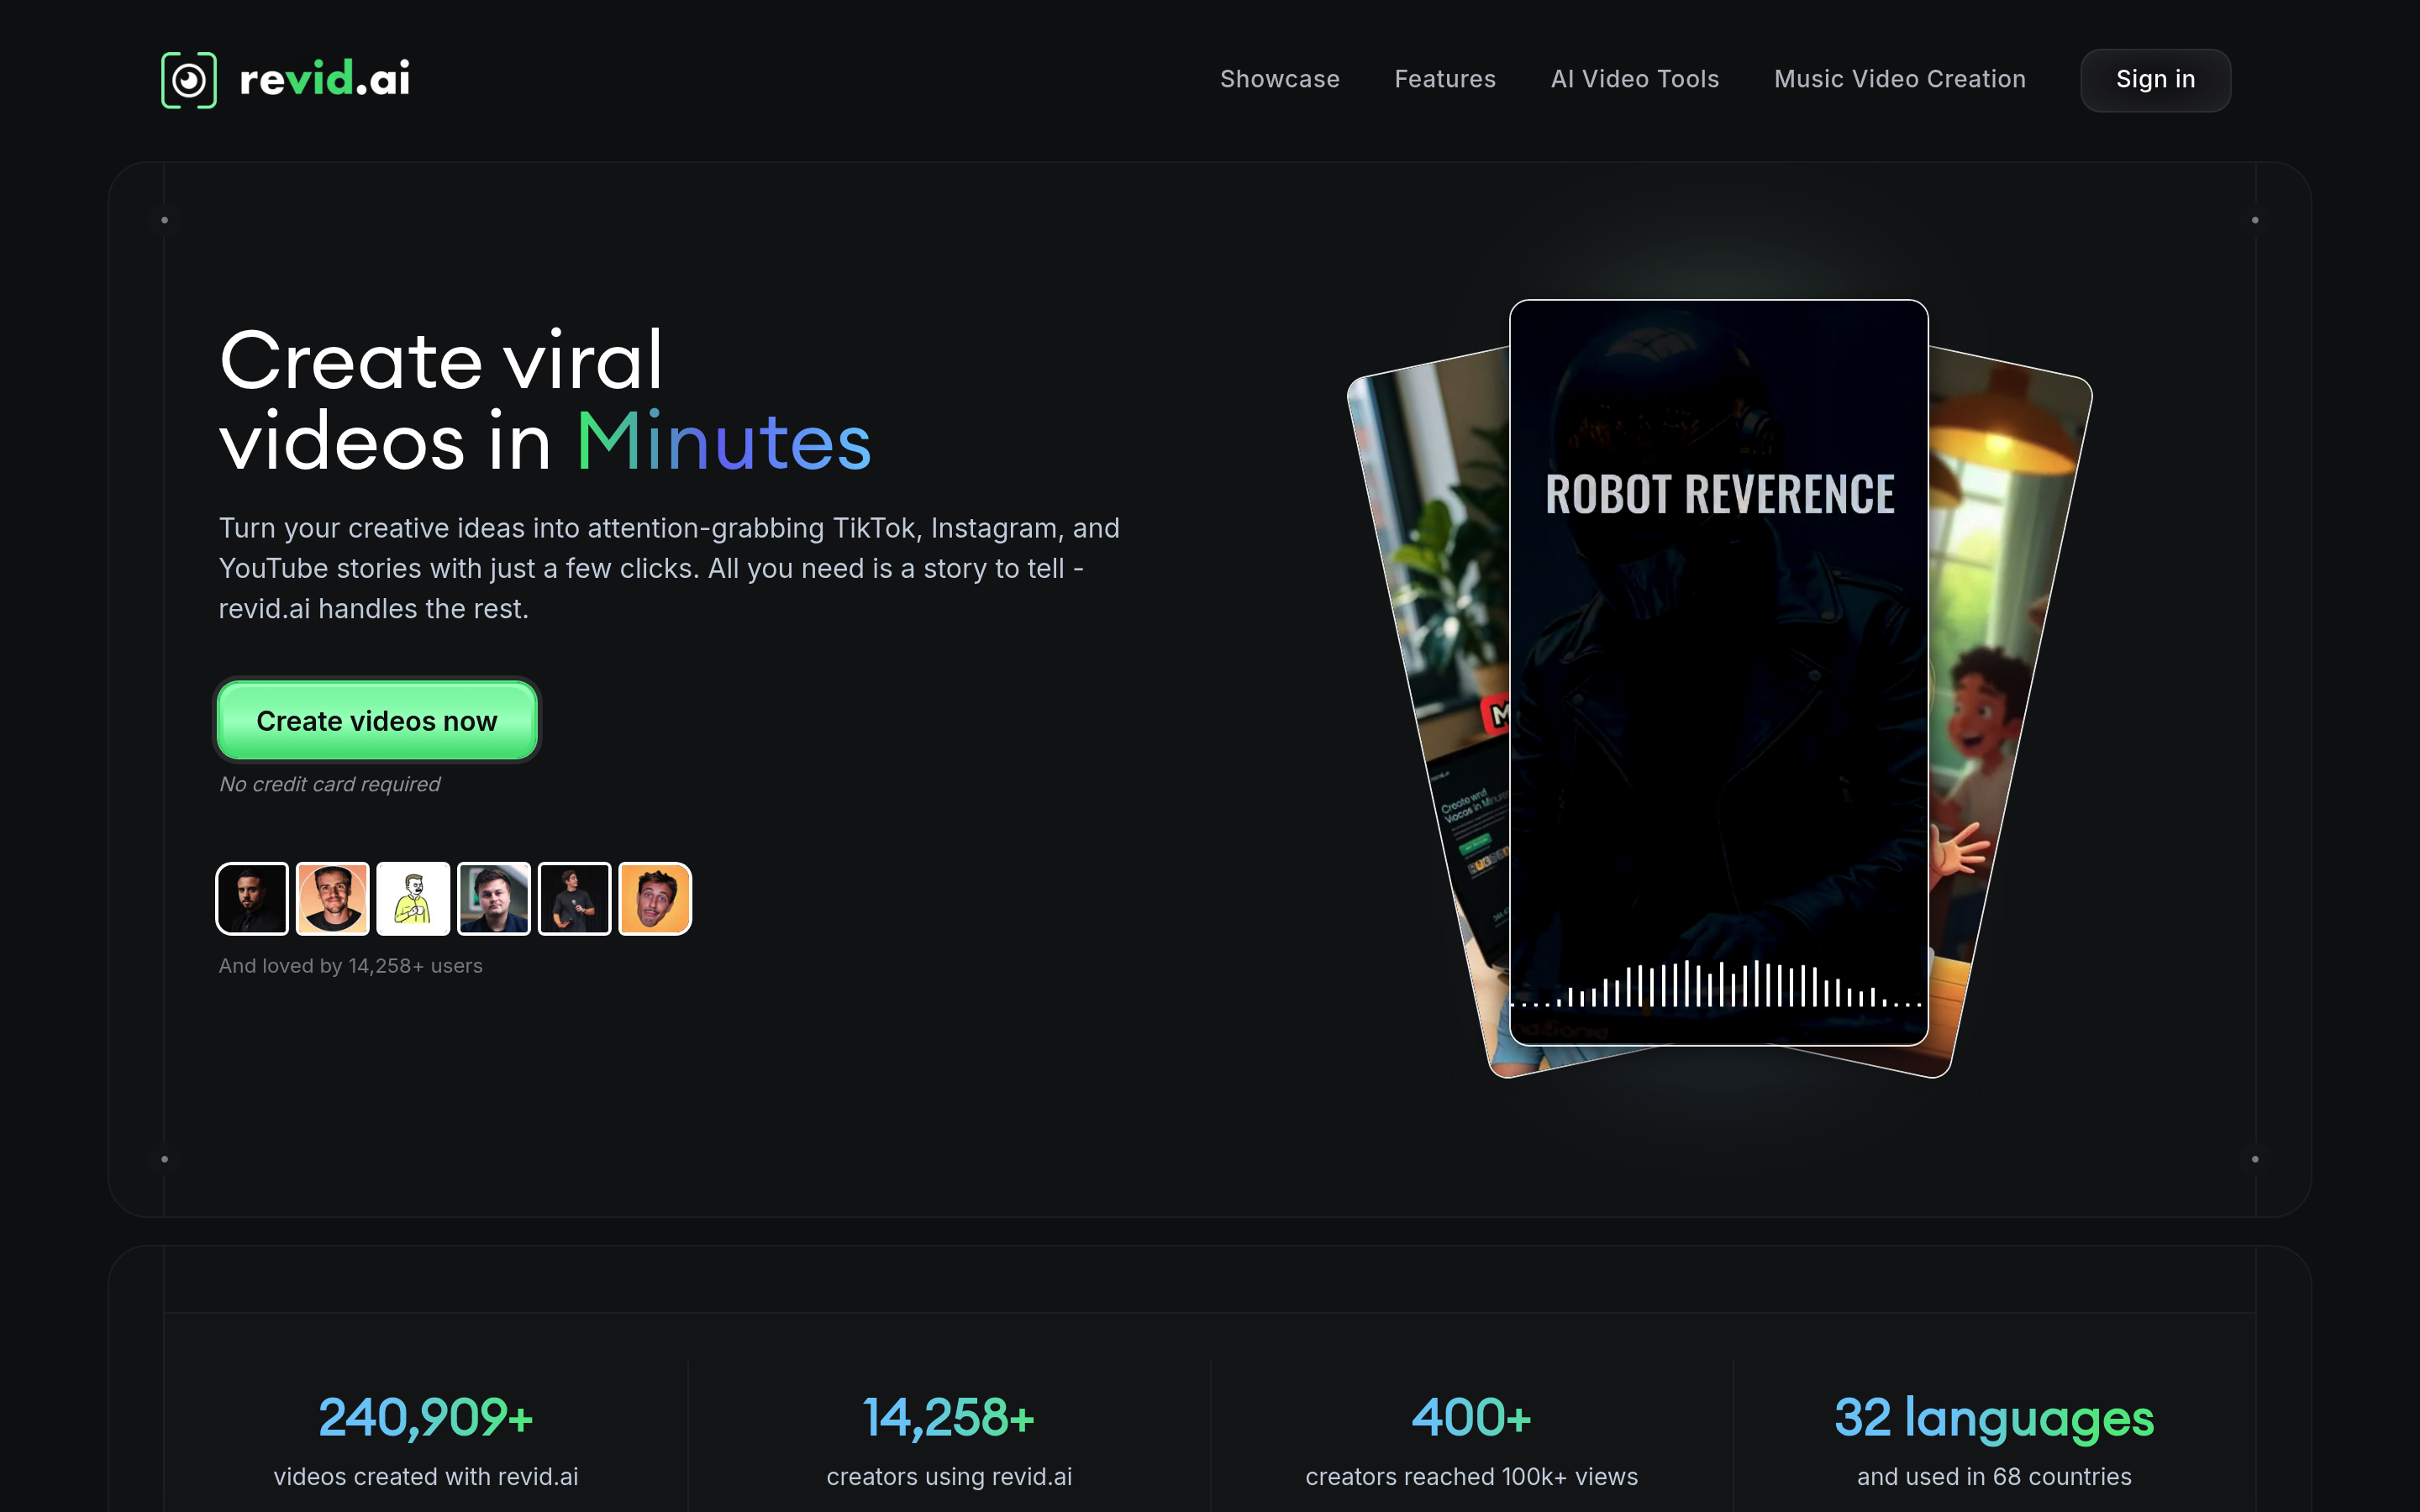Screen dimensions: 2420x1512
Task: Select the first dark-portrait user avatar
Action: (252, 898)
